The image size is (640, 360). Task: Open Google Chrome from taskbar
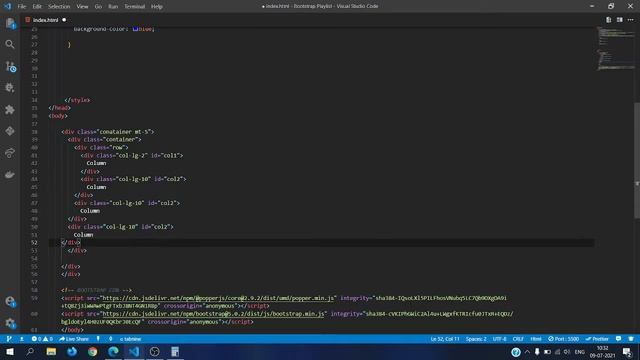pos(92,351)
